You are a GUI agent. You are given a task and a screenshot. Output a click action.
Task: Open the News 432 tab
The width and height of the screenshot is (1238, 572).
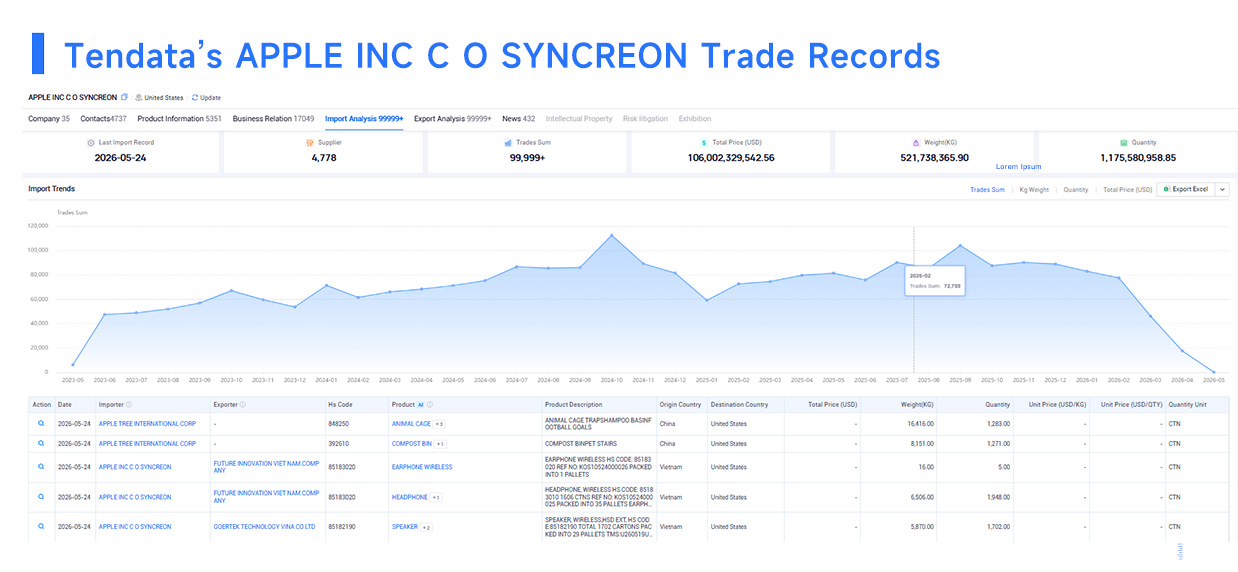point(518,119)
